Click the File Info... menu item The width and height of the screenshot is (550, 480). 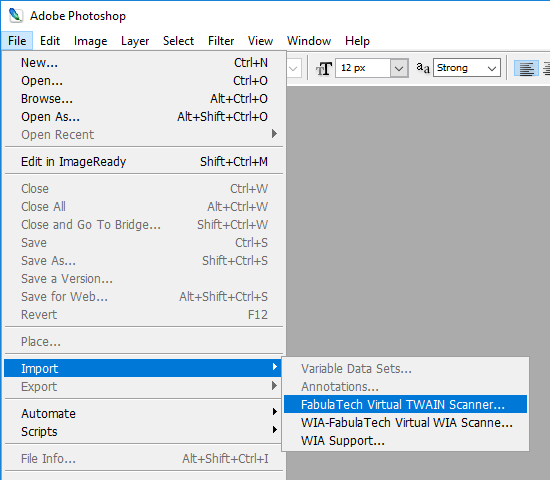tap(143, 459)
